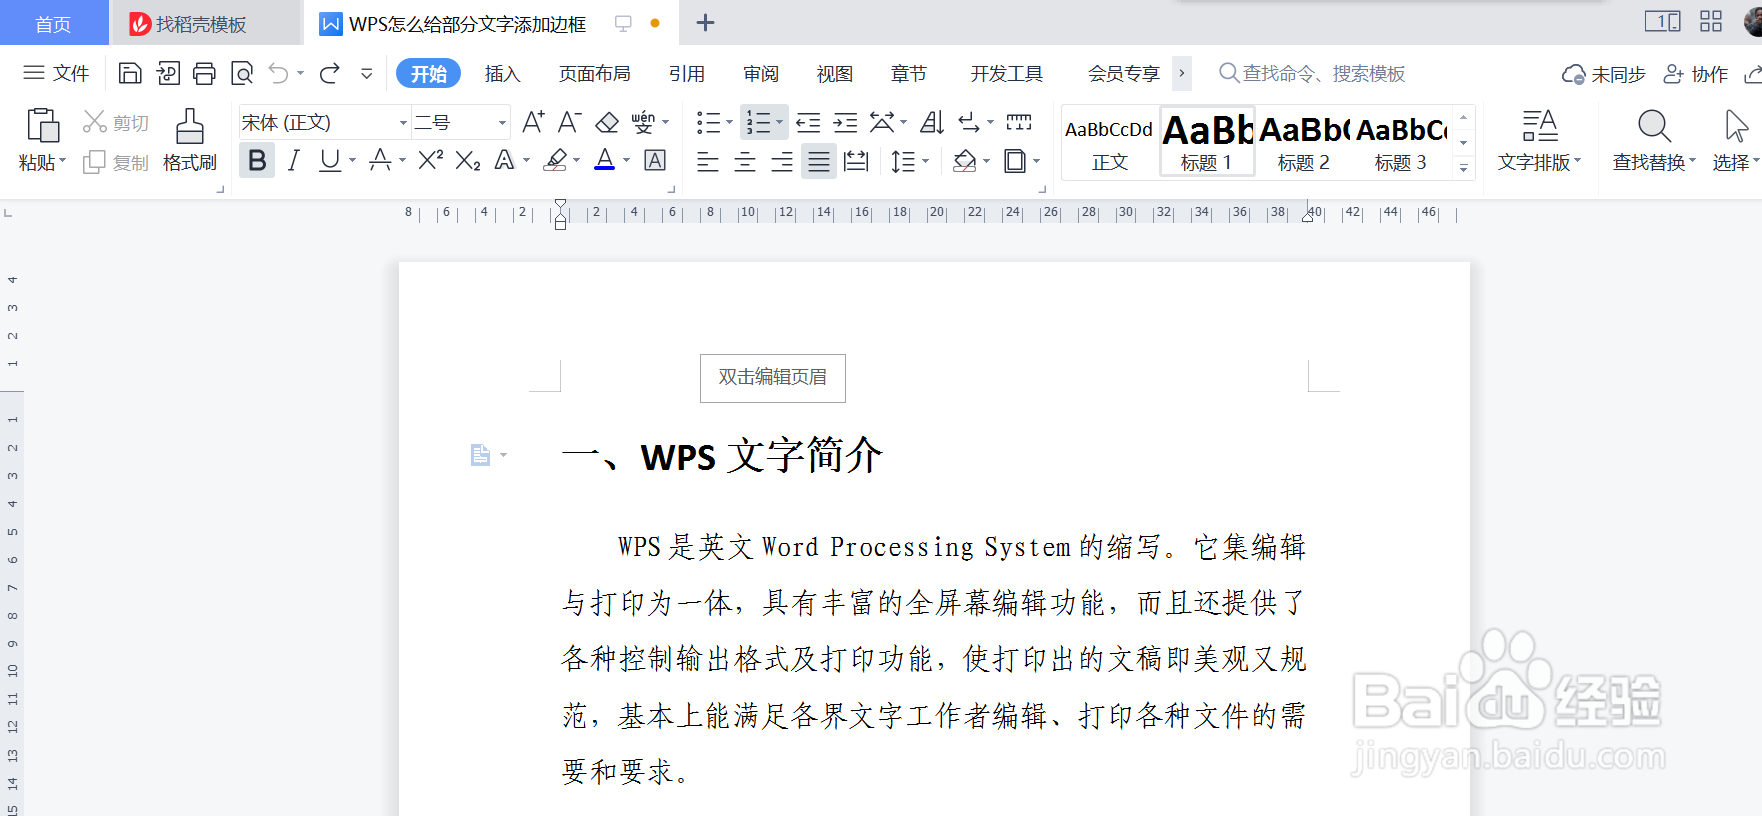Switch to the 视图 tab
Image resolution: width=1762 pixels, height=816 pixels.
[835, 73]
